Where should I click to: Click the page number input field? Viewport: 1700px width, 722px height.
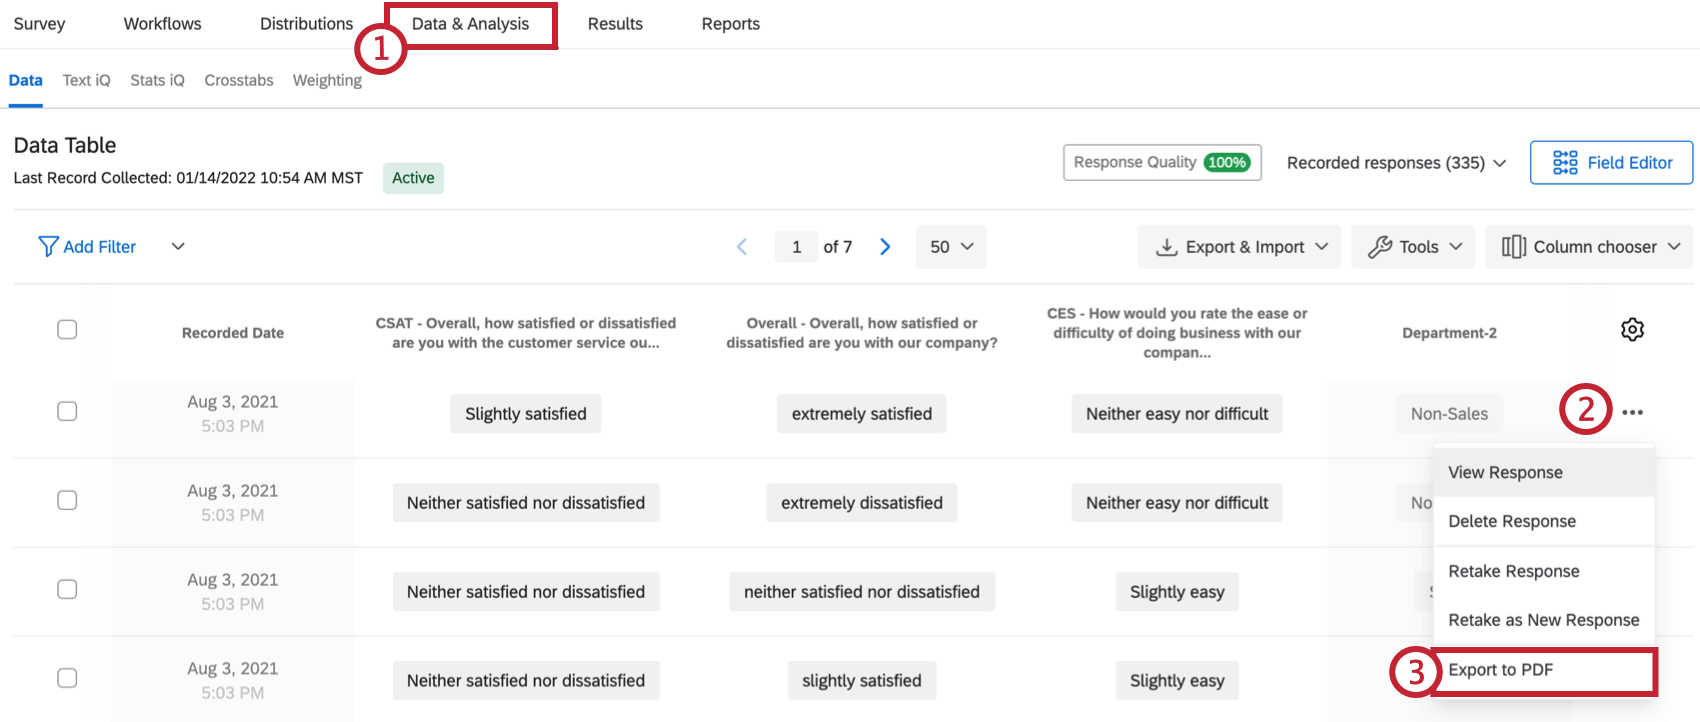[796, 247]
